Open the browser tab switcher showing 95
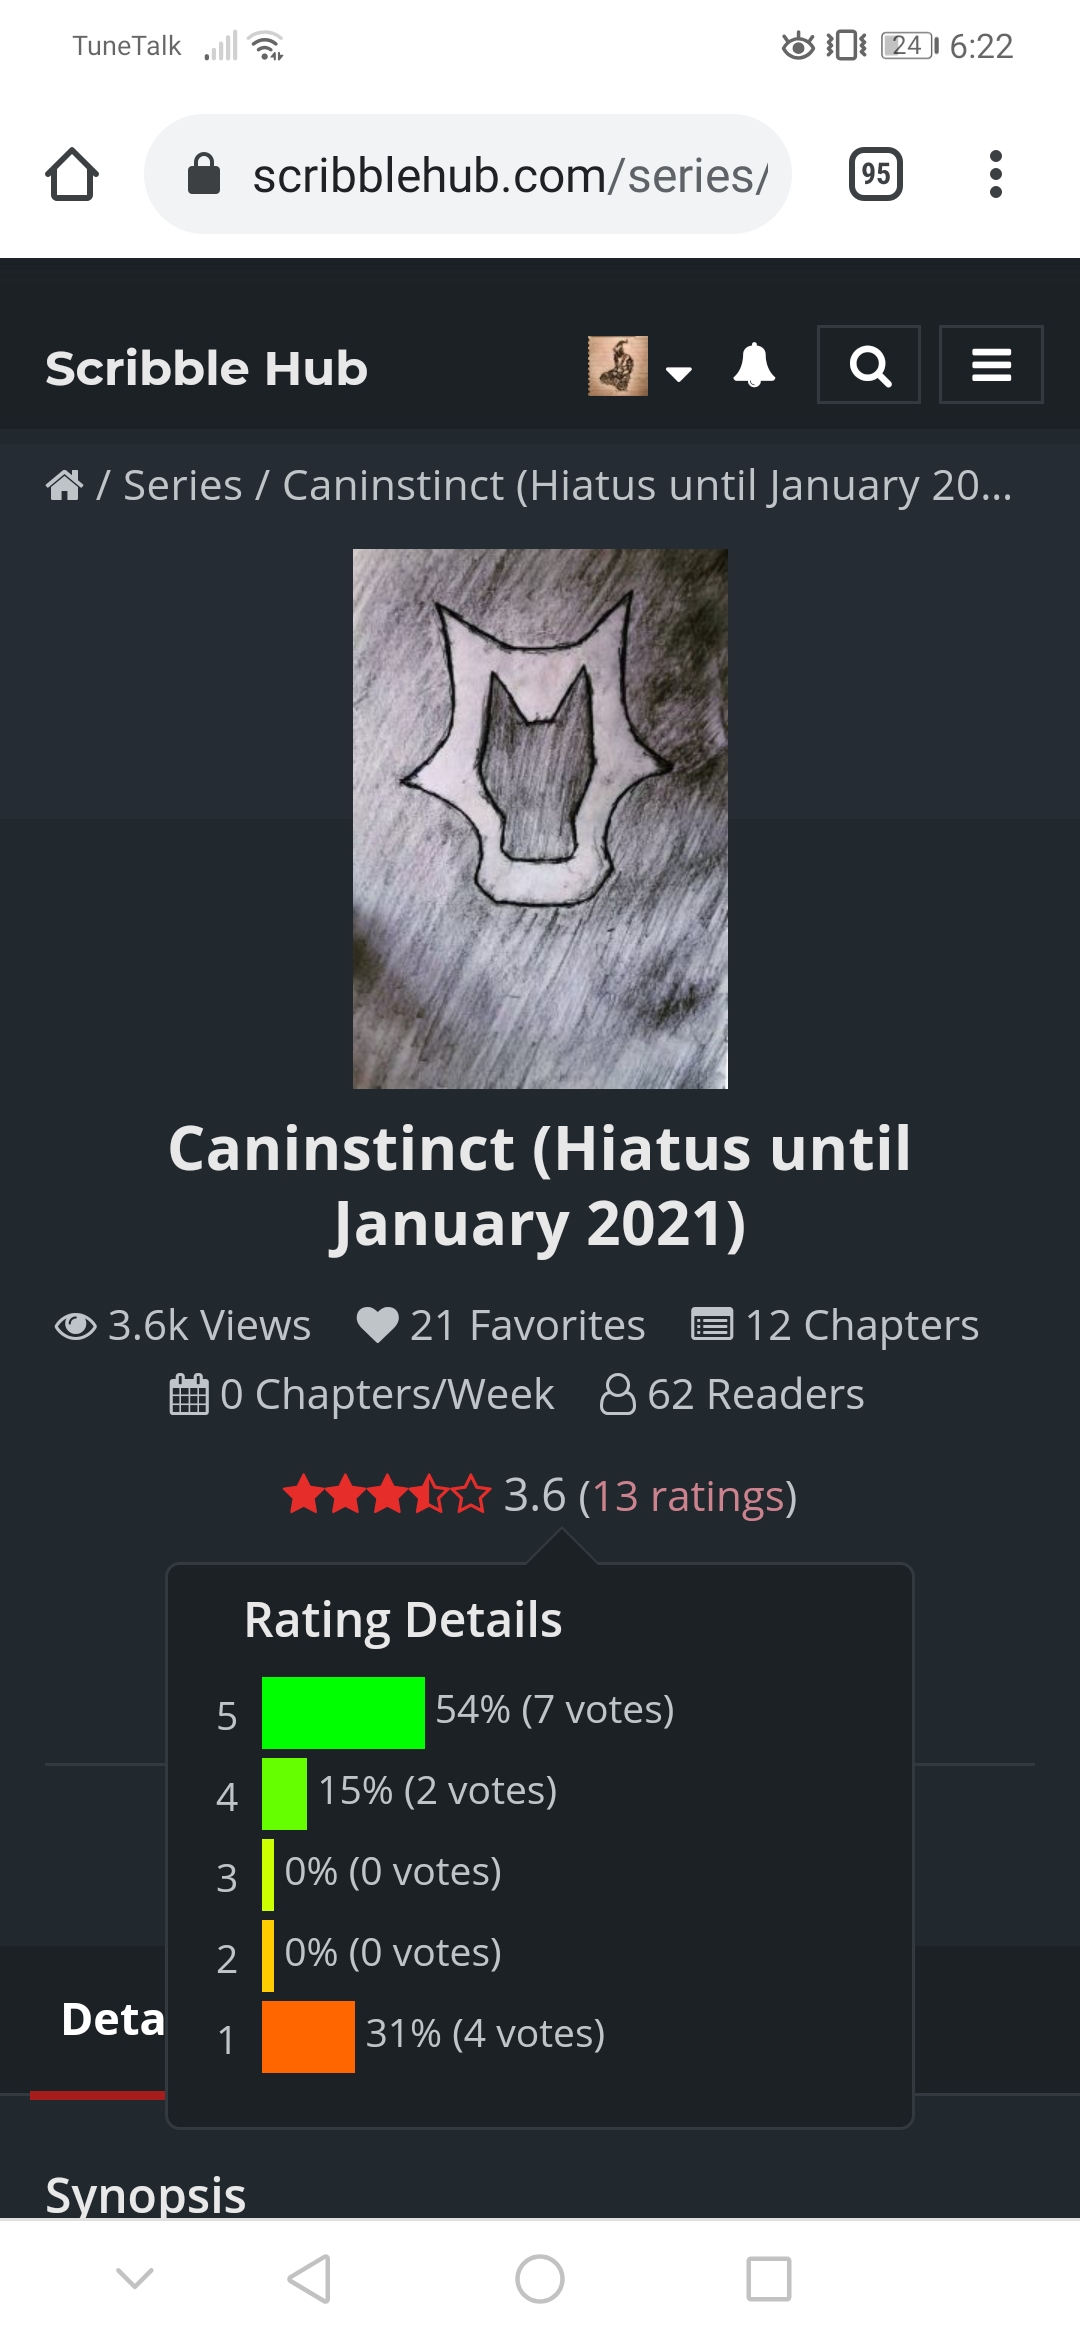Viewport: 1080px width, 2340px height. (875, 174)
